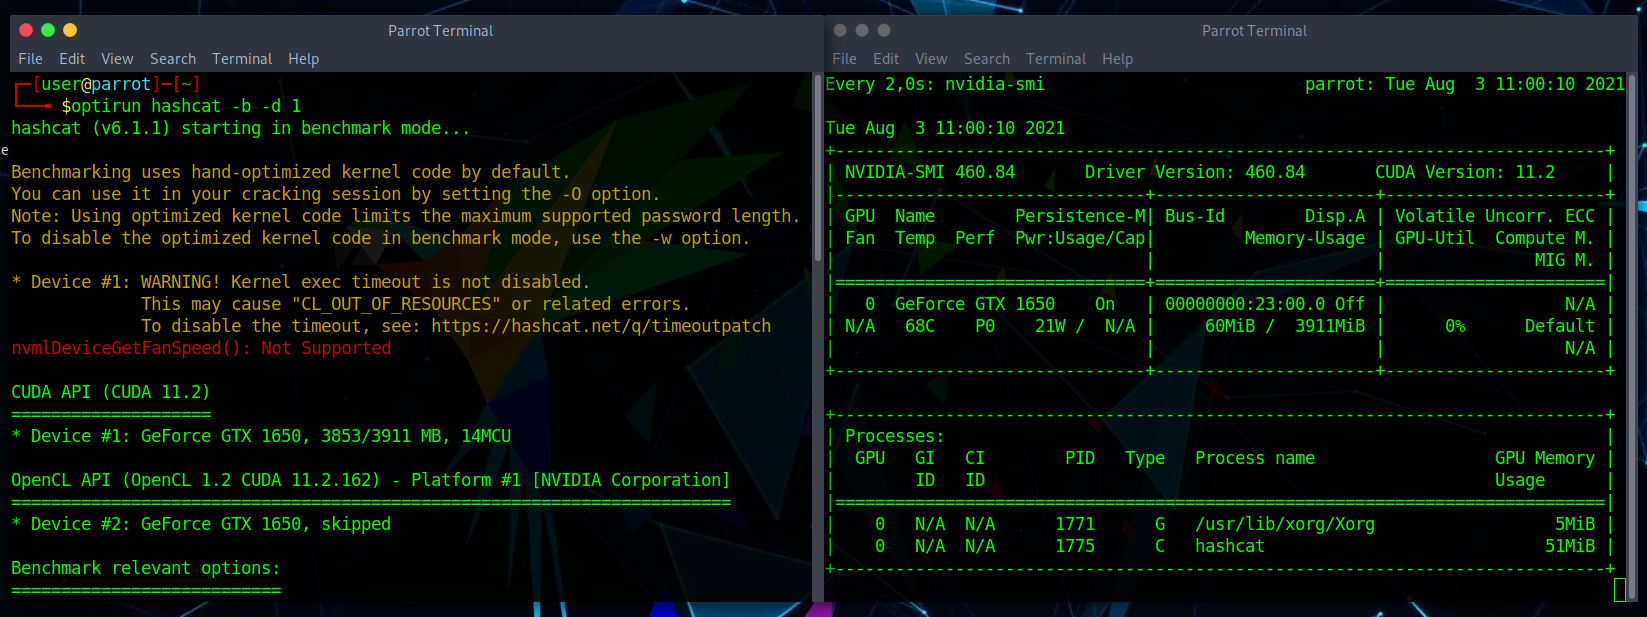The height and width of the screenshot is (617, 1647).
Task: Open File menu in the nvidia-smi terminal
Action: [844, 59]
